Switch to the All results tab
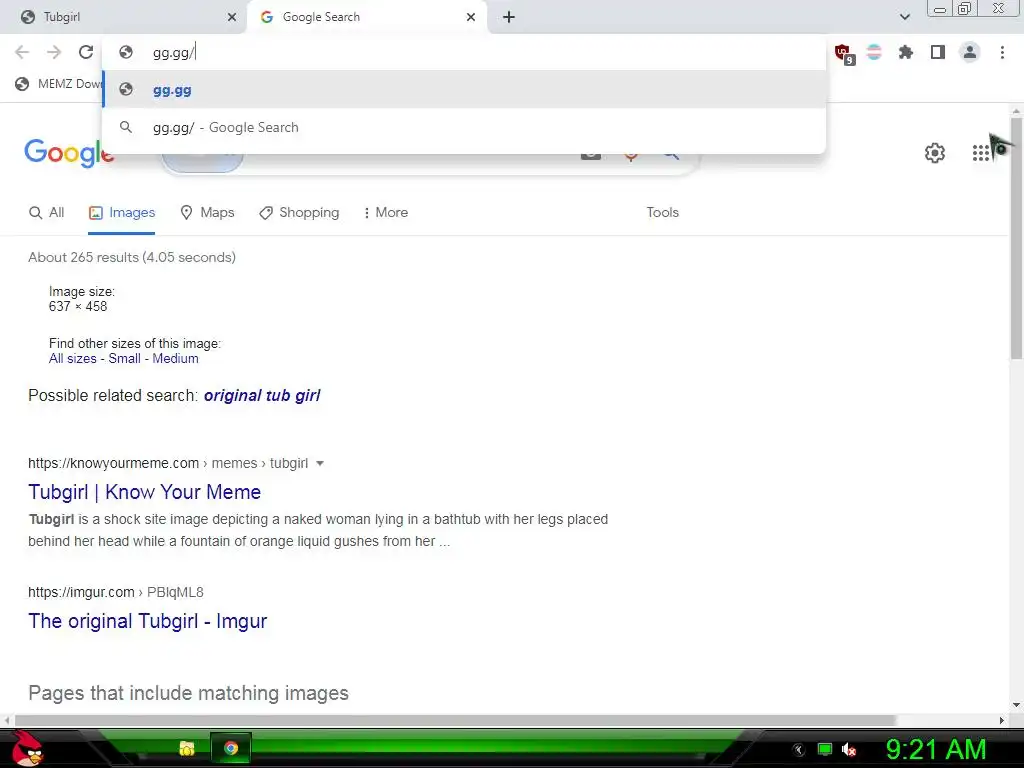The height and width of the screenshot is (768, 1024). [x=46, y=212]
